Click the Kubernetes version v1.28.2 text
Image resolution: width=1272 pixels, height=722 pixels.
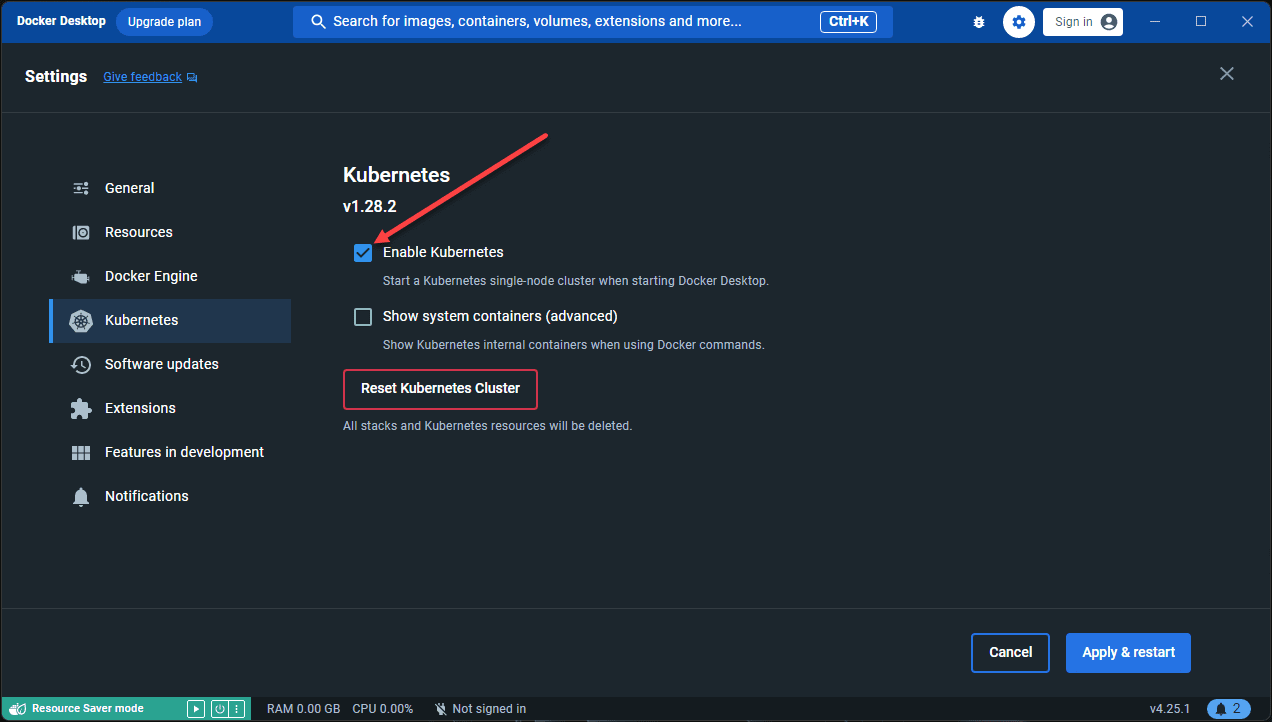(370, 207)
